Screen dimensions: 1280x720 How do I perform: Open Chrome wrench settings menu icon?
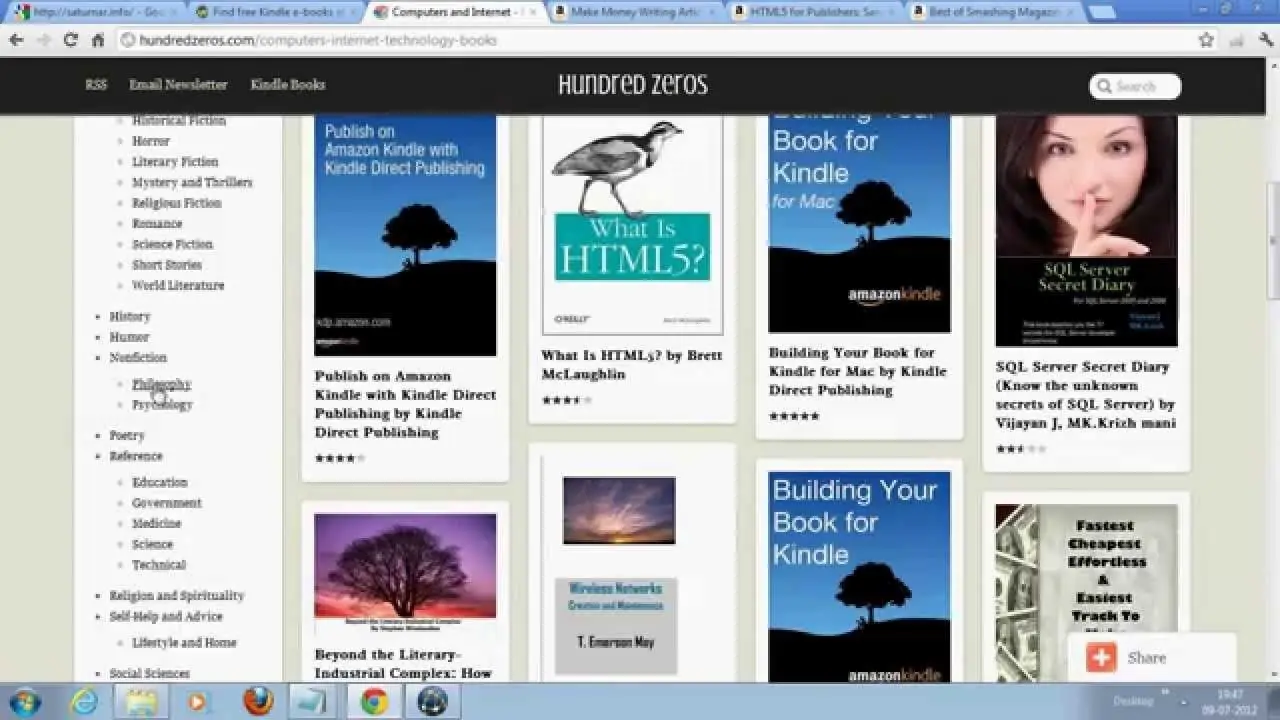[x=1266, y=40]
